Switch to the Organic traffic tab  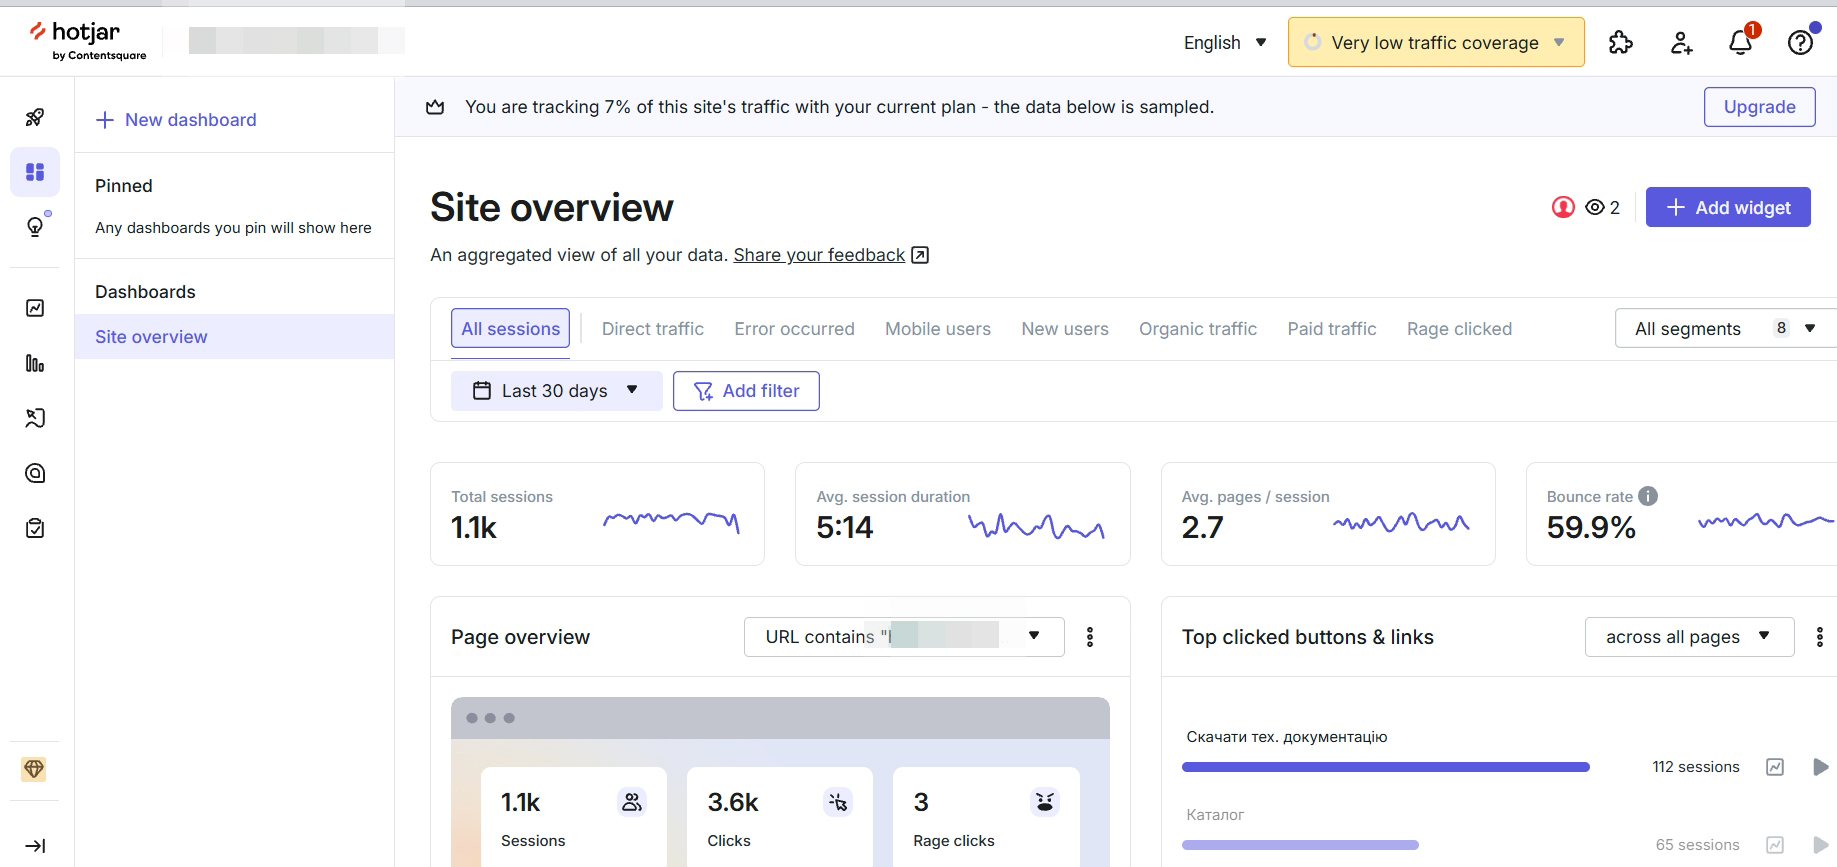pyautogui.click(x=1198, y=329)
